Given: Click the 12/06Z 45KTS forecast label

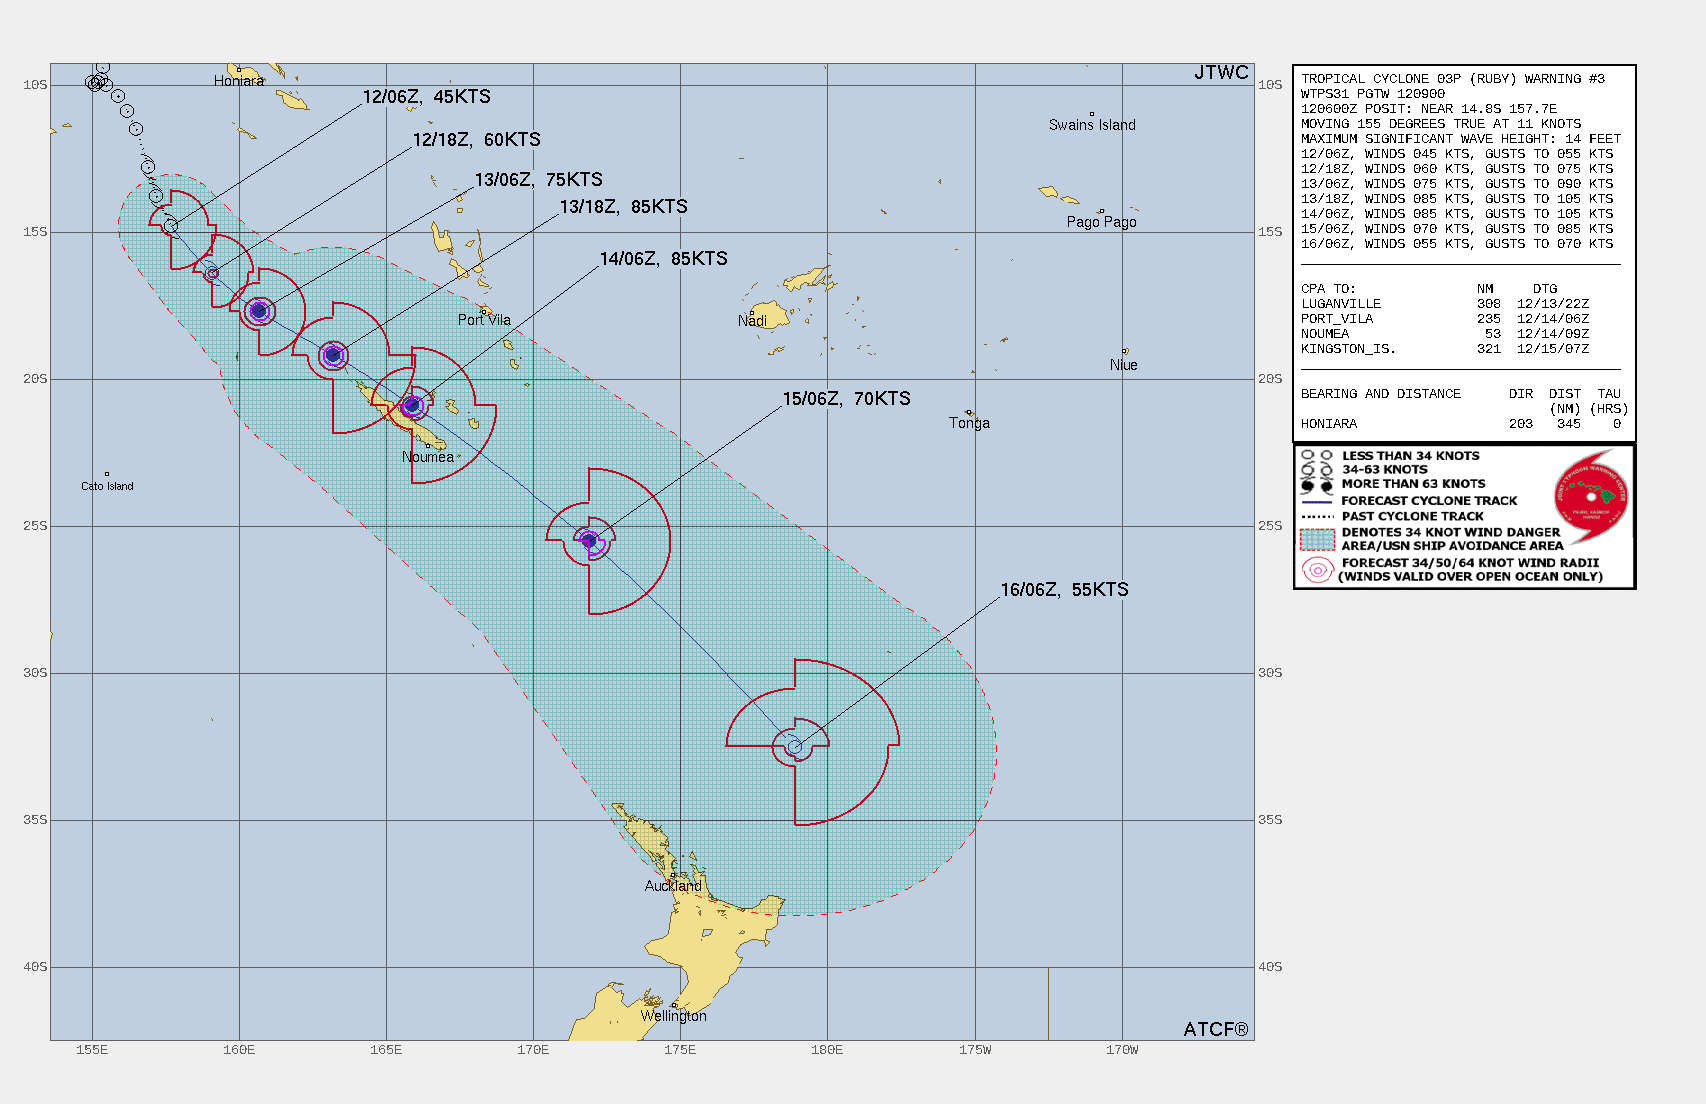Looking at the screenshot, I should tap(426, 97).
